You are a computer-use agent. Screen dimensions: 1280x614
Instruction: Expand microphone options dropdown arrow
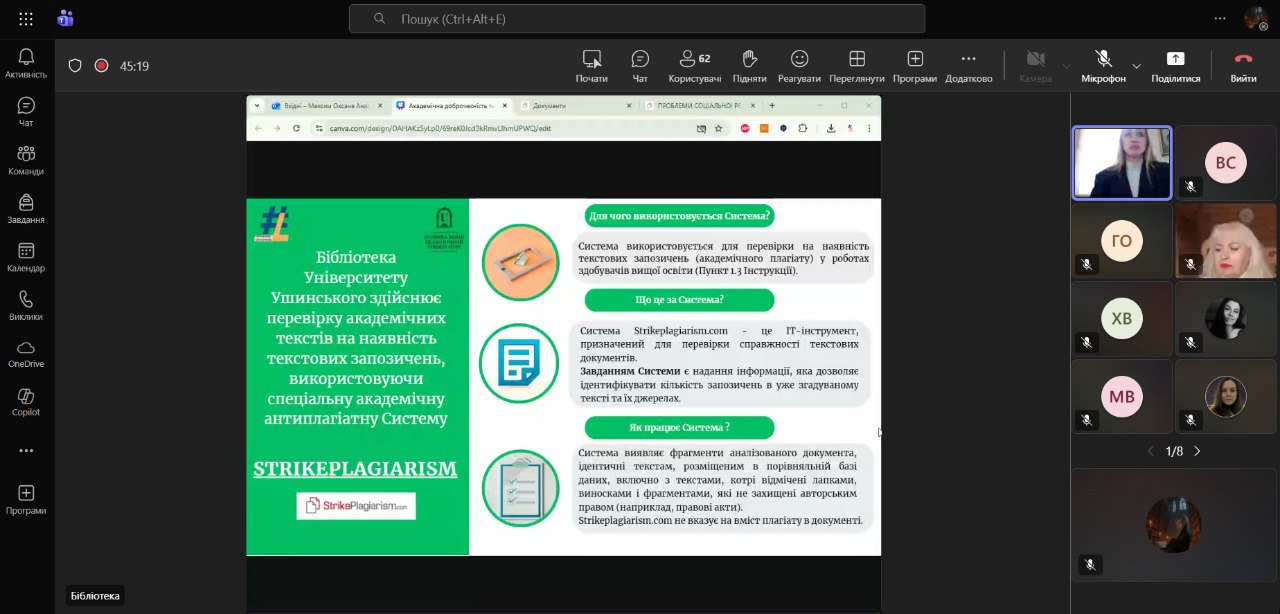tap(1136, 66)
